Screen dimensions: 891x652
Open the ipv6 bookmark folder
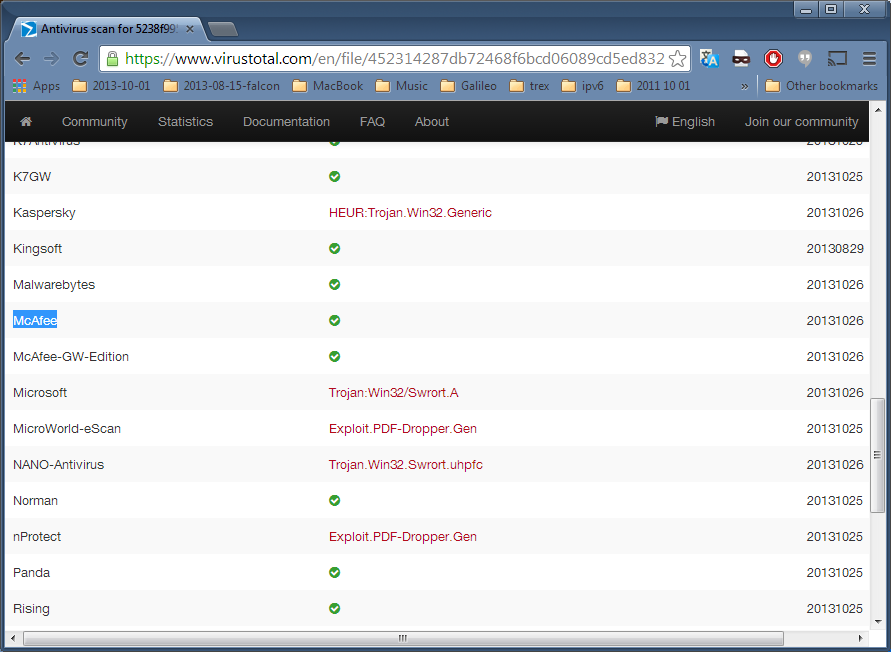[x=582, y=86]
